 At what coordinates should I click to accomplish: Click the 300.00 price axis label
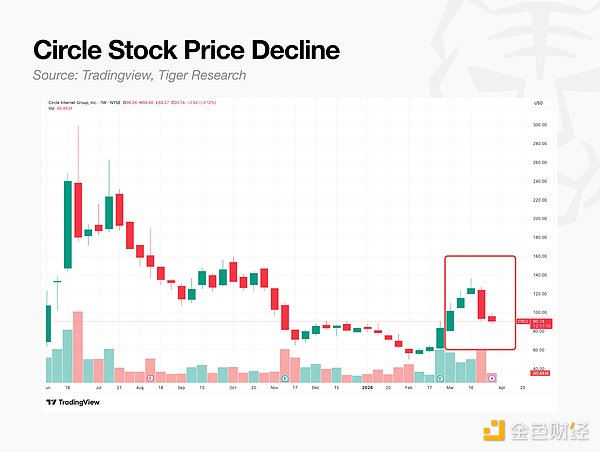541,124
